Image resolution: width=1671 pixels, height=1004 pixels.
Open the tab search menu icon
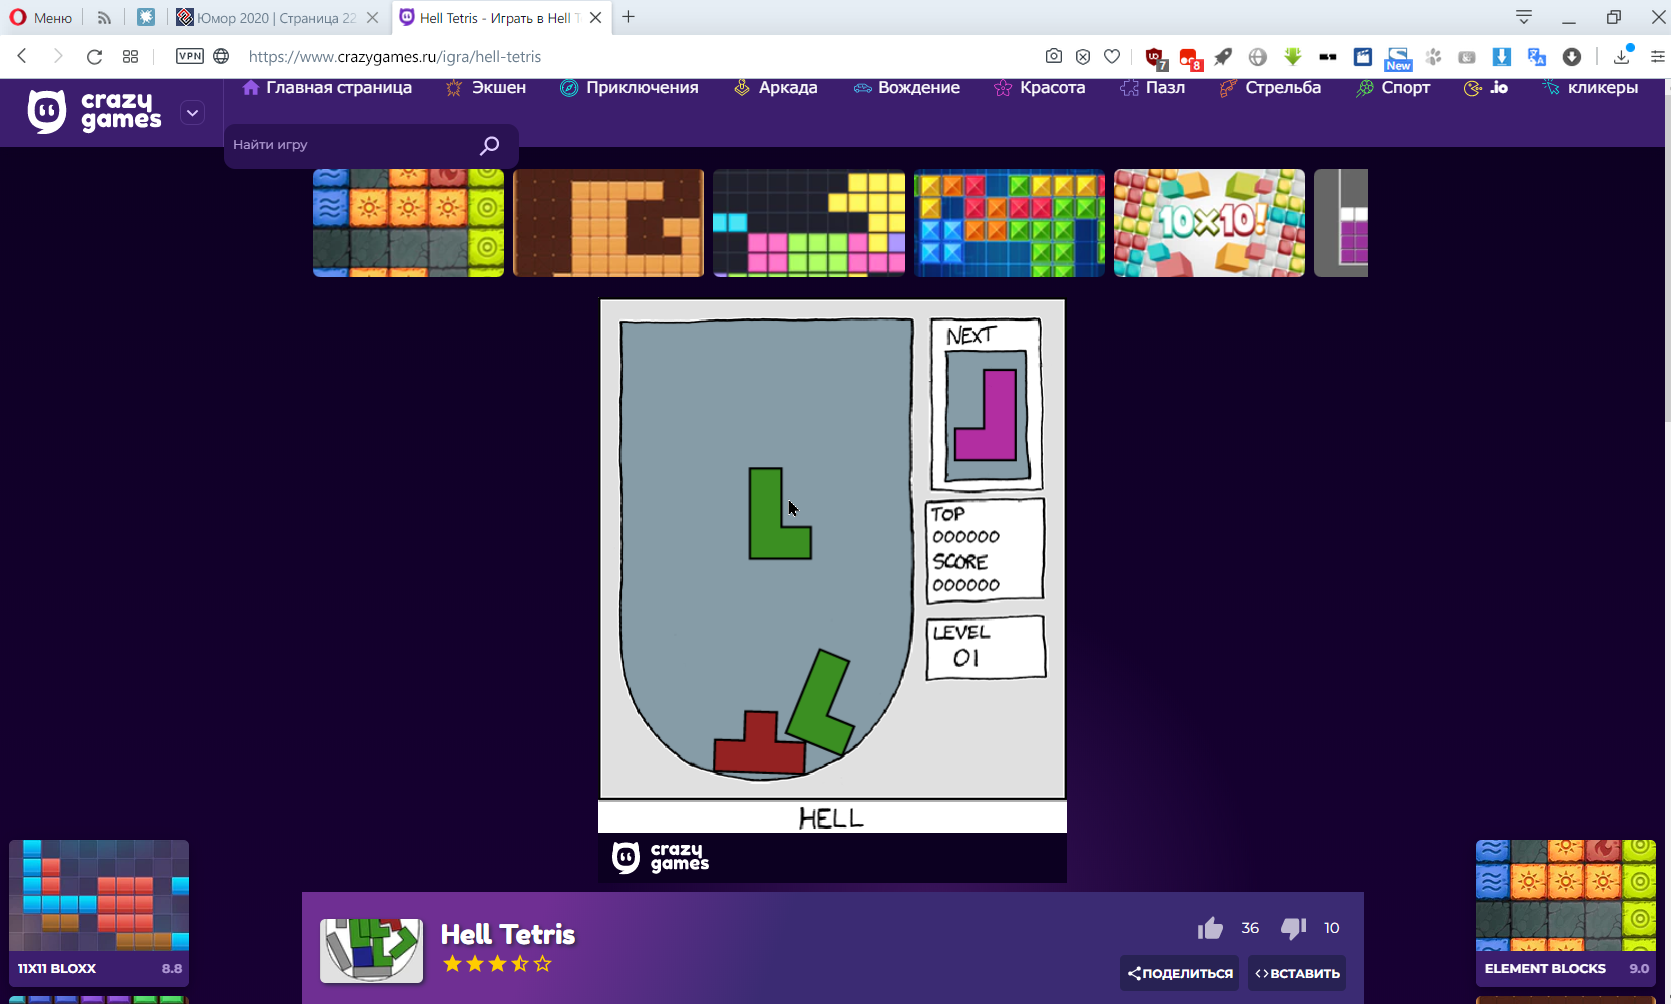coord(1524,17)
